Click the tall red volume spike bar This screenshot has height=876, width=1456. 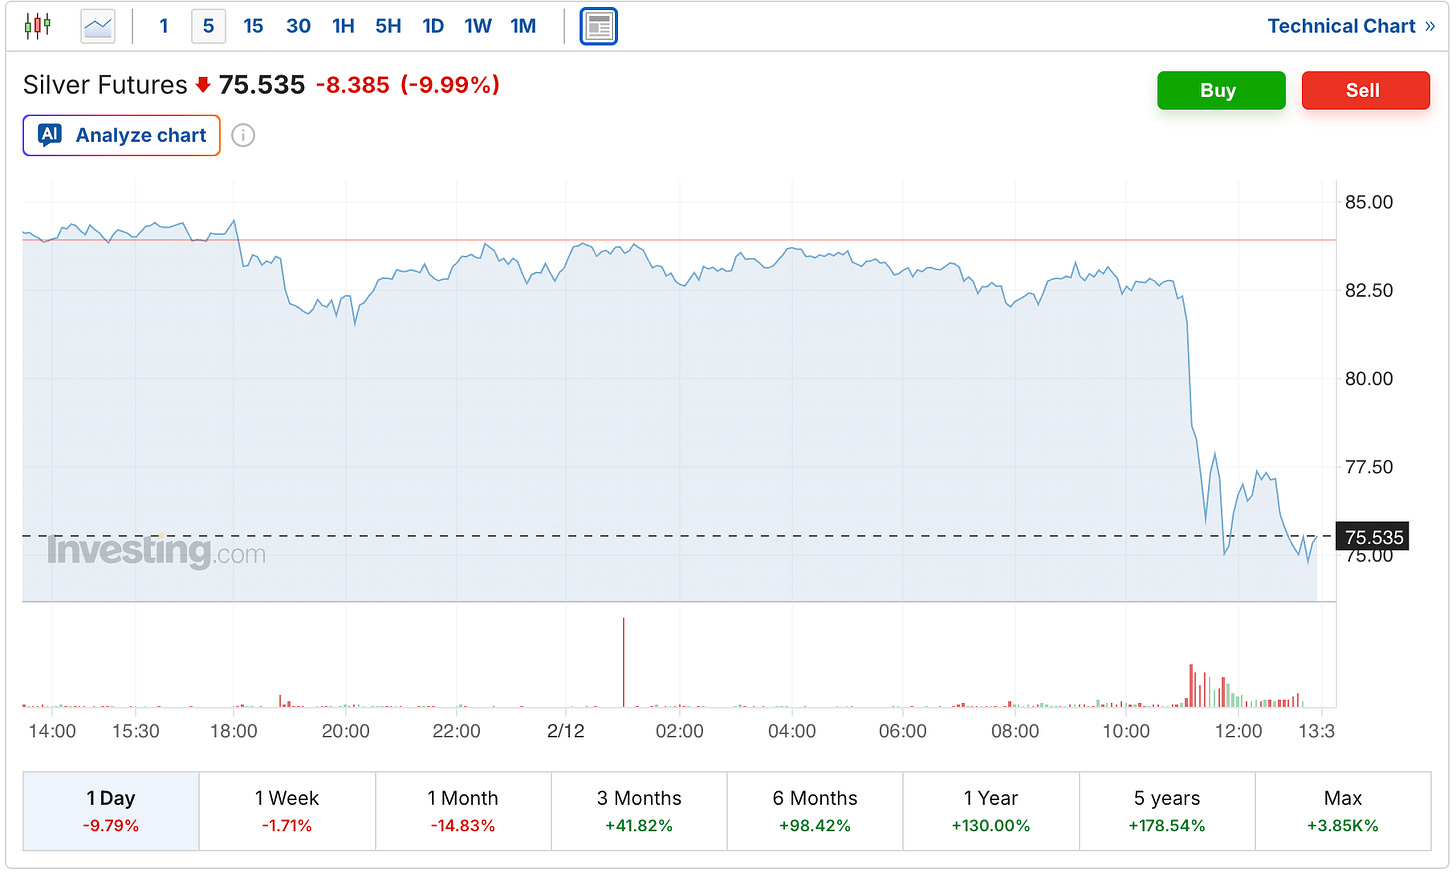[623, 662]
